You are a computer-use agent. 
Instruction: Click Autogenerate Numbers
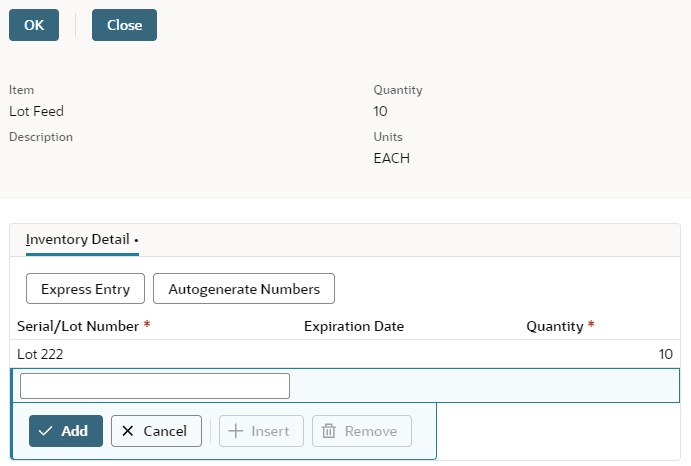pyautogui.click(x=244, y=289)
